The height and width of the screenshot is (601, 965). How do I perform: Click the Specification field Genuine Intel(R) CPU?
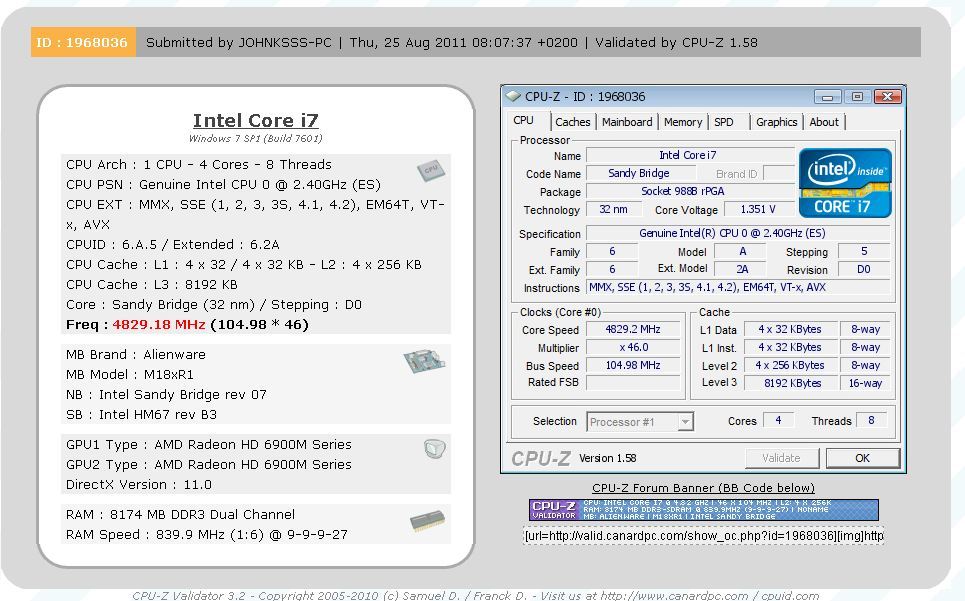coord(738,233)
